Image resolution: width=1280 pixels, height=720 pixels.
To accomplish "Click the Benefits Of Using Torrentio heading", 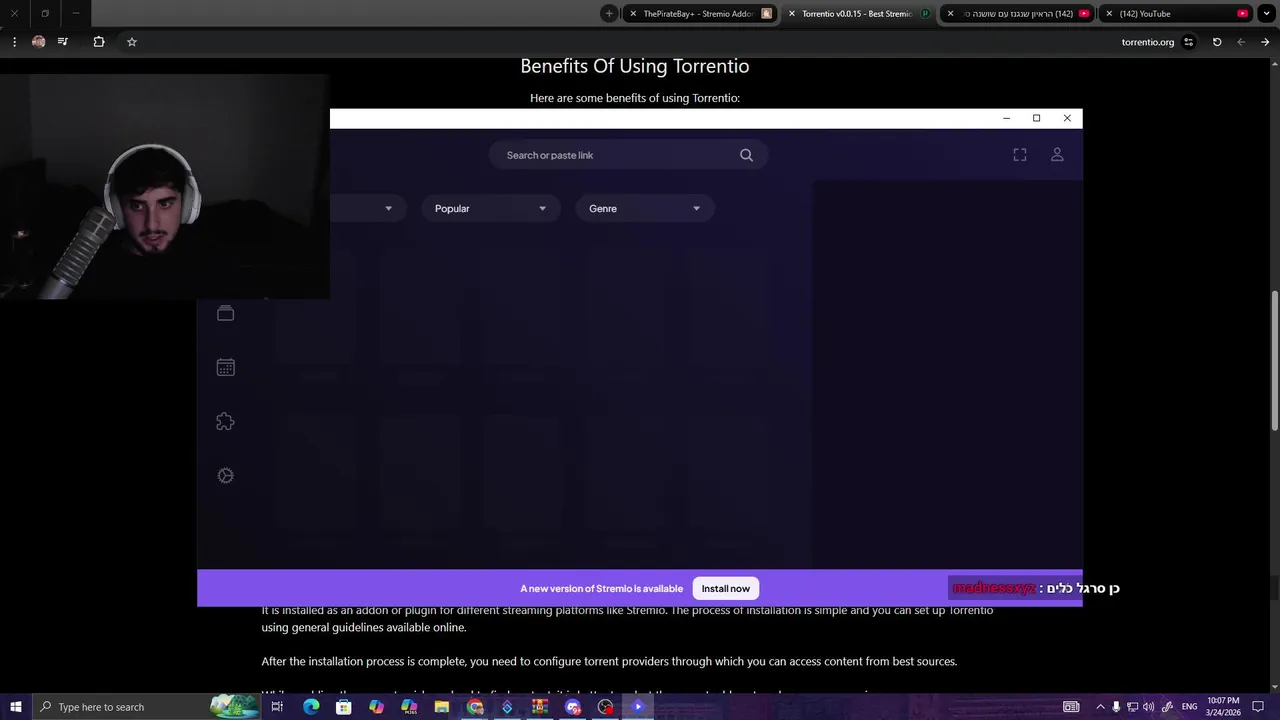I will (635, 66).
